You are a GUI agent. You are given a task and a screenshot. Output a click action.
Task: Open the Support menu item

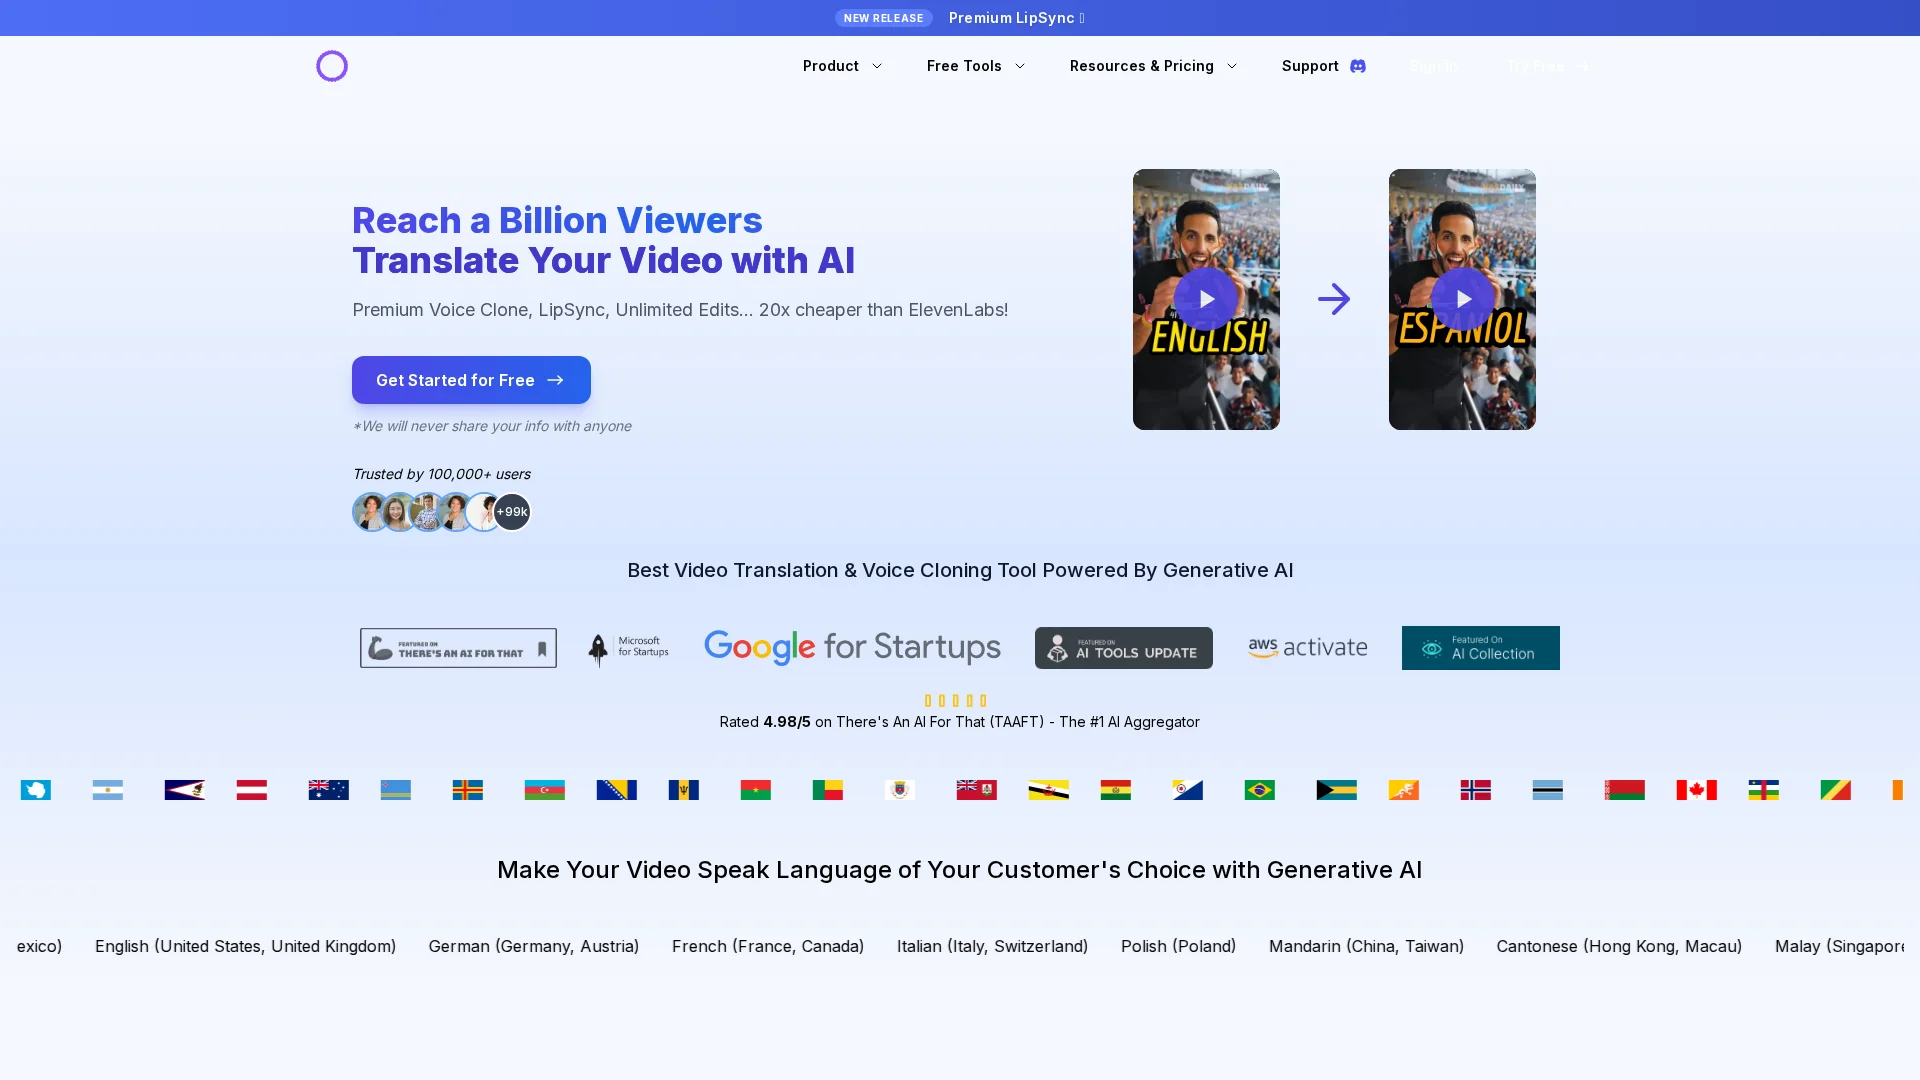(1309, 66)
